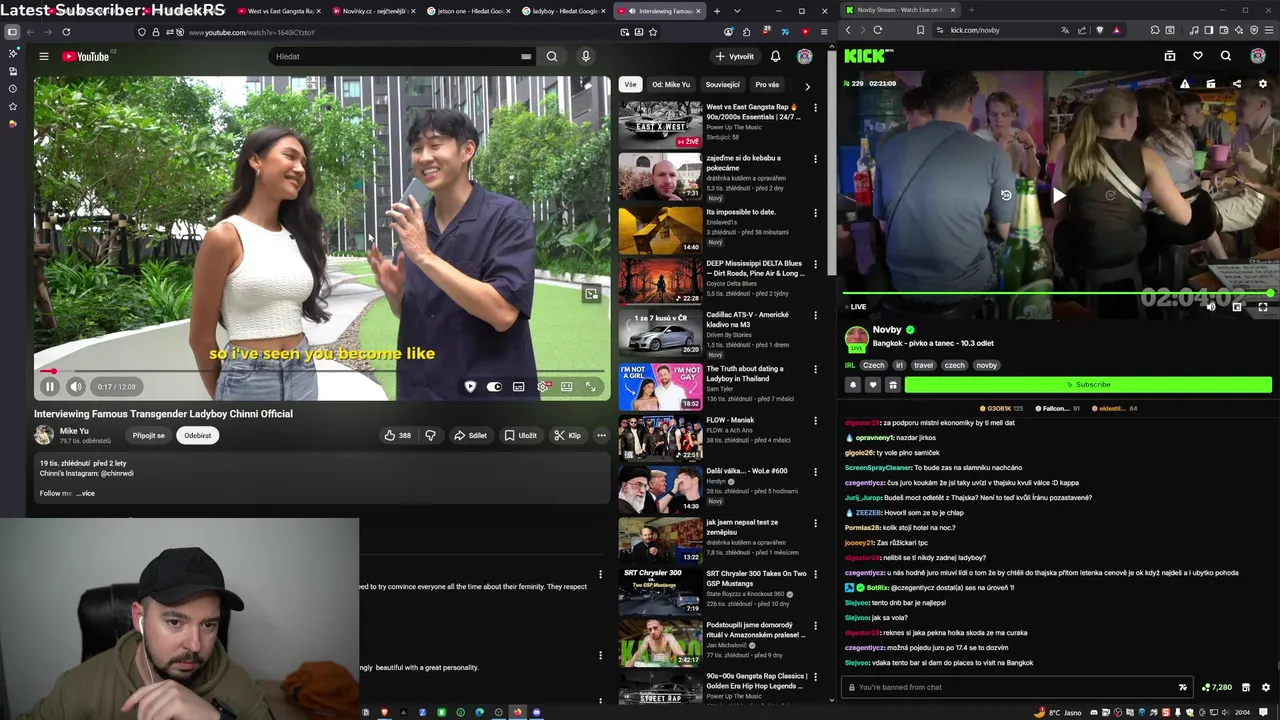The width and height of the screenshot is (1280, 720).
Task: Open YouTube player settings gear
Action: [x=543, y=386]
